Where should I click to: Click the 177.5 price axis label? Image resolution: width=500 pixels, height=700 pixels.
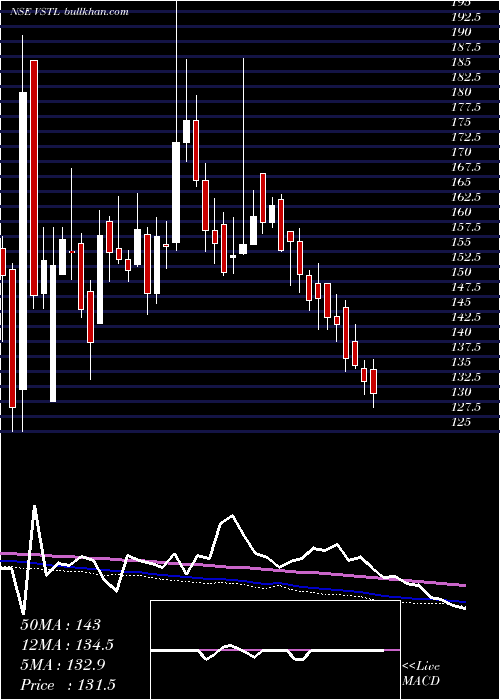pyautogui.click(x=466, y=107)
